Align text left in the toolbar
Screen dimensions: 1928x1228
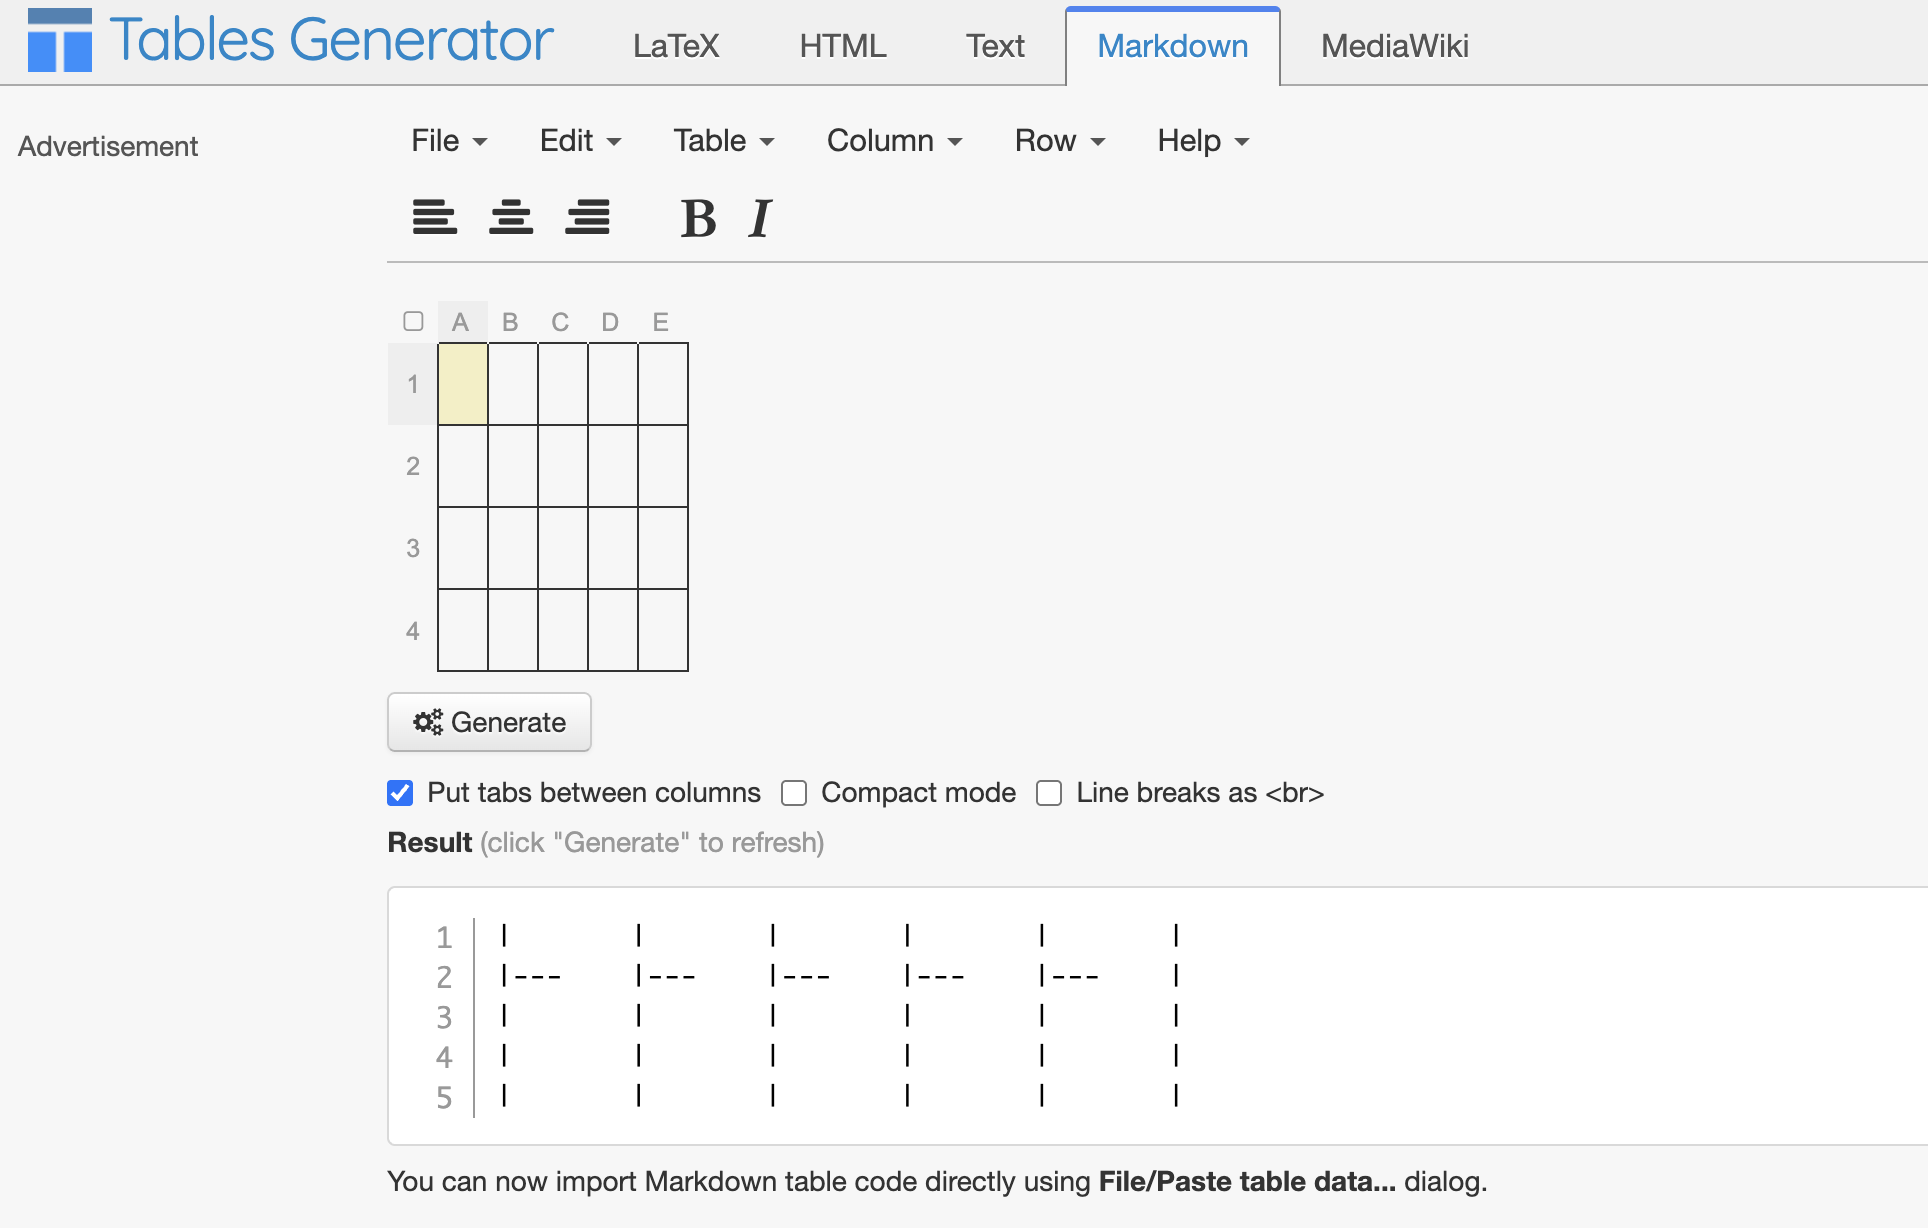(x=435, y=217)
